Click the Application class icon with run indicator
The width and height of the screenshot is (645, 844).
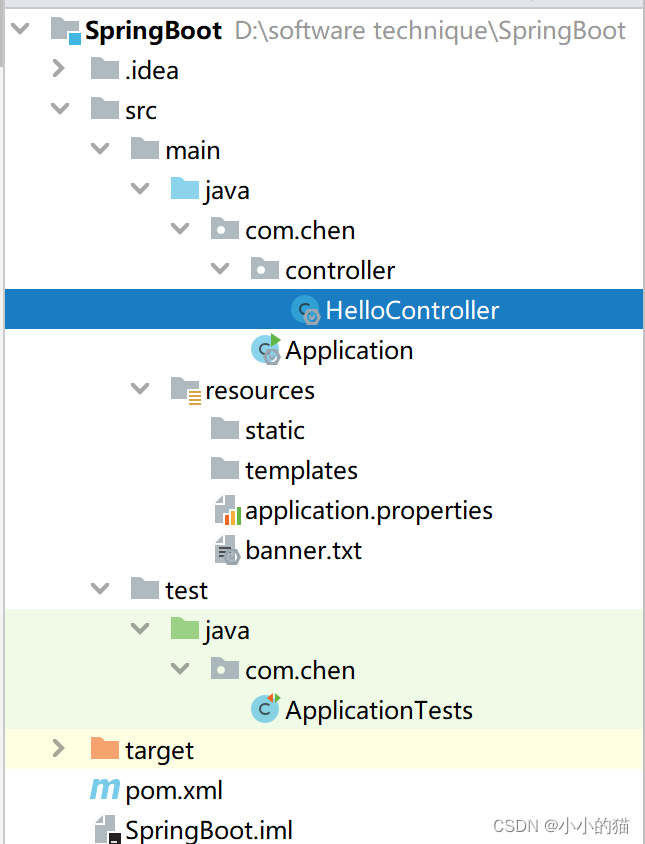click(265, 350)
